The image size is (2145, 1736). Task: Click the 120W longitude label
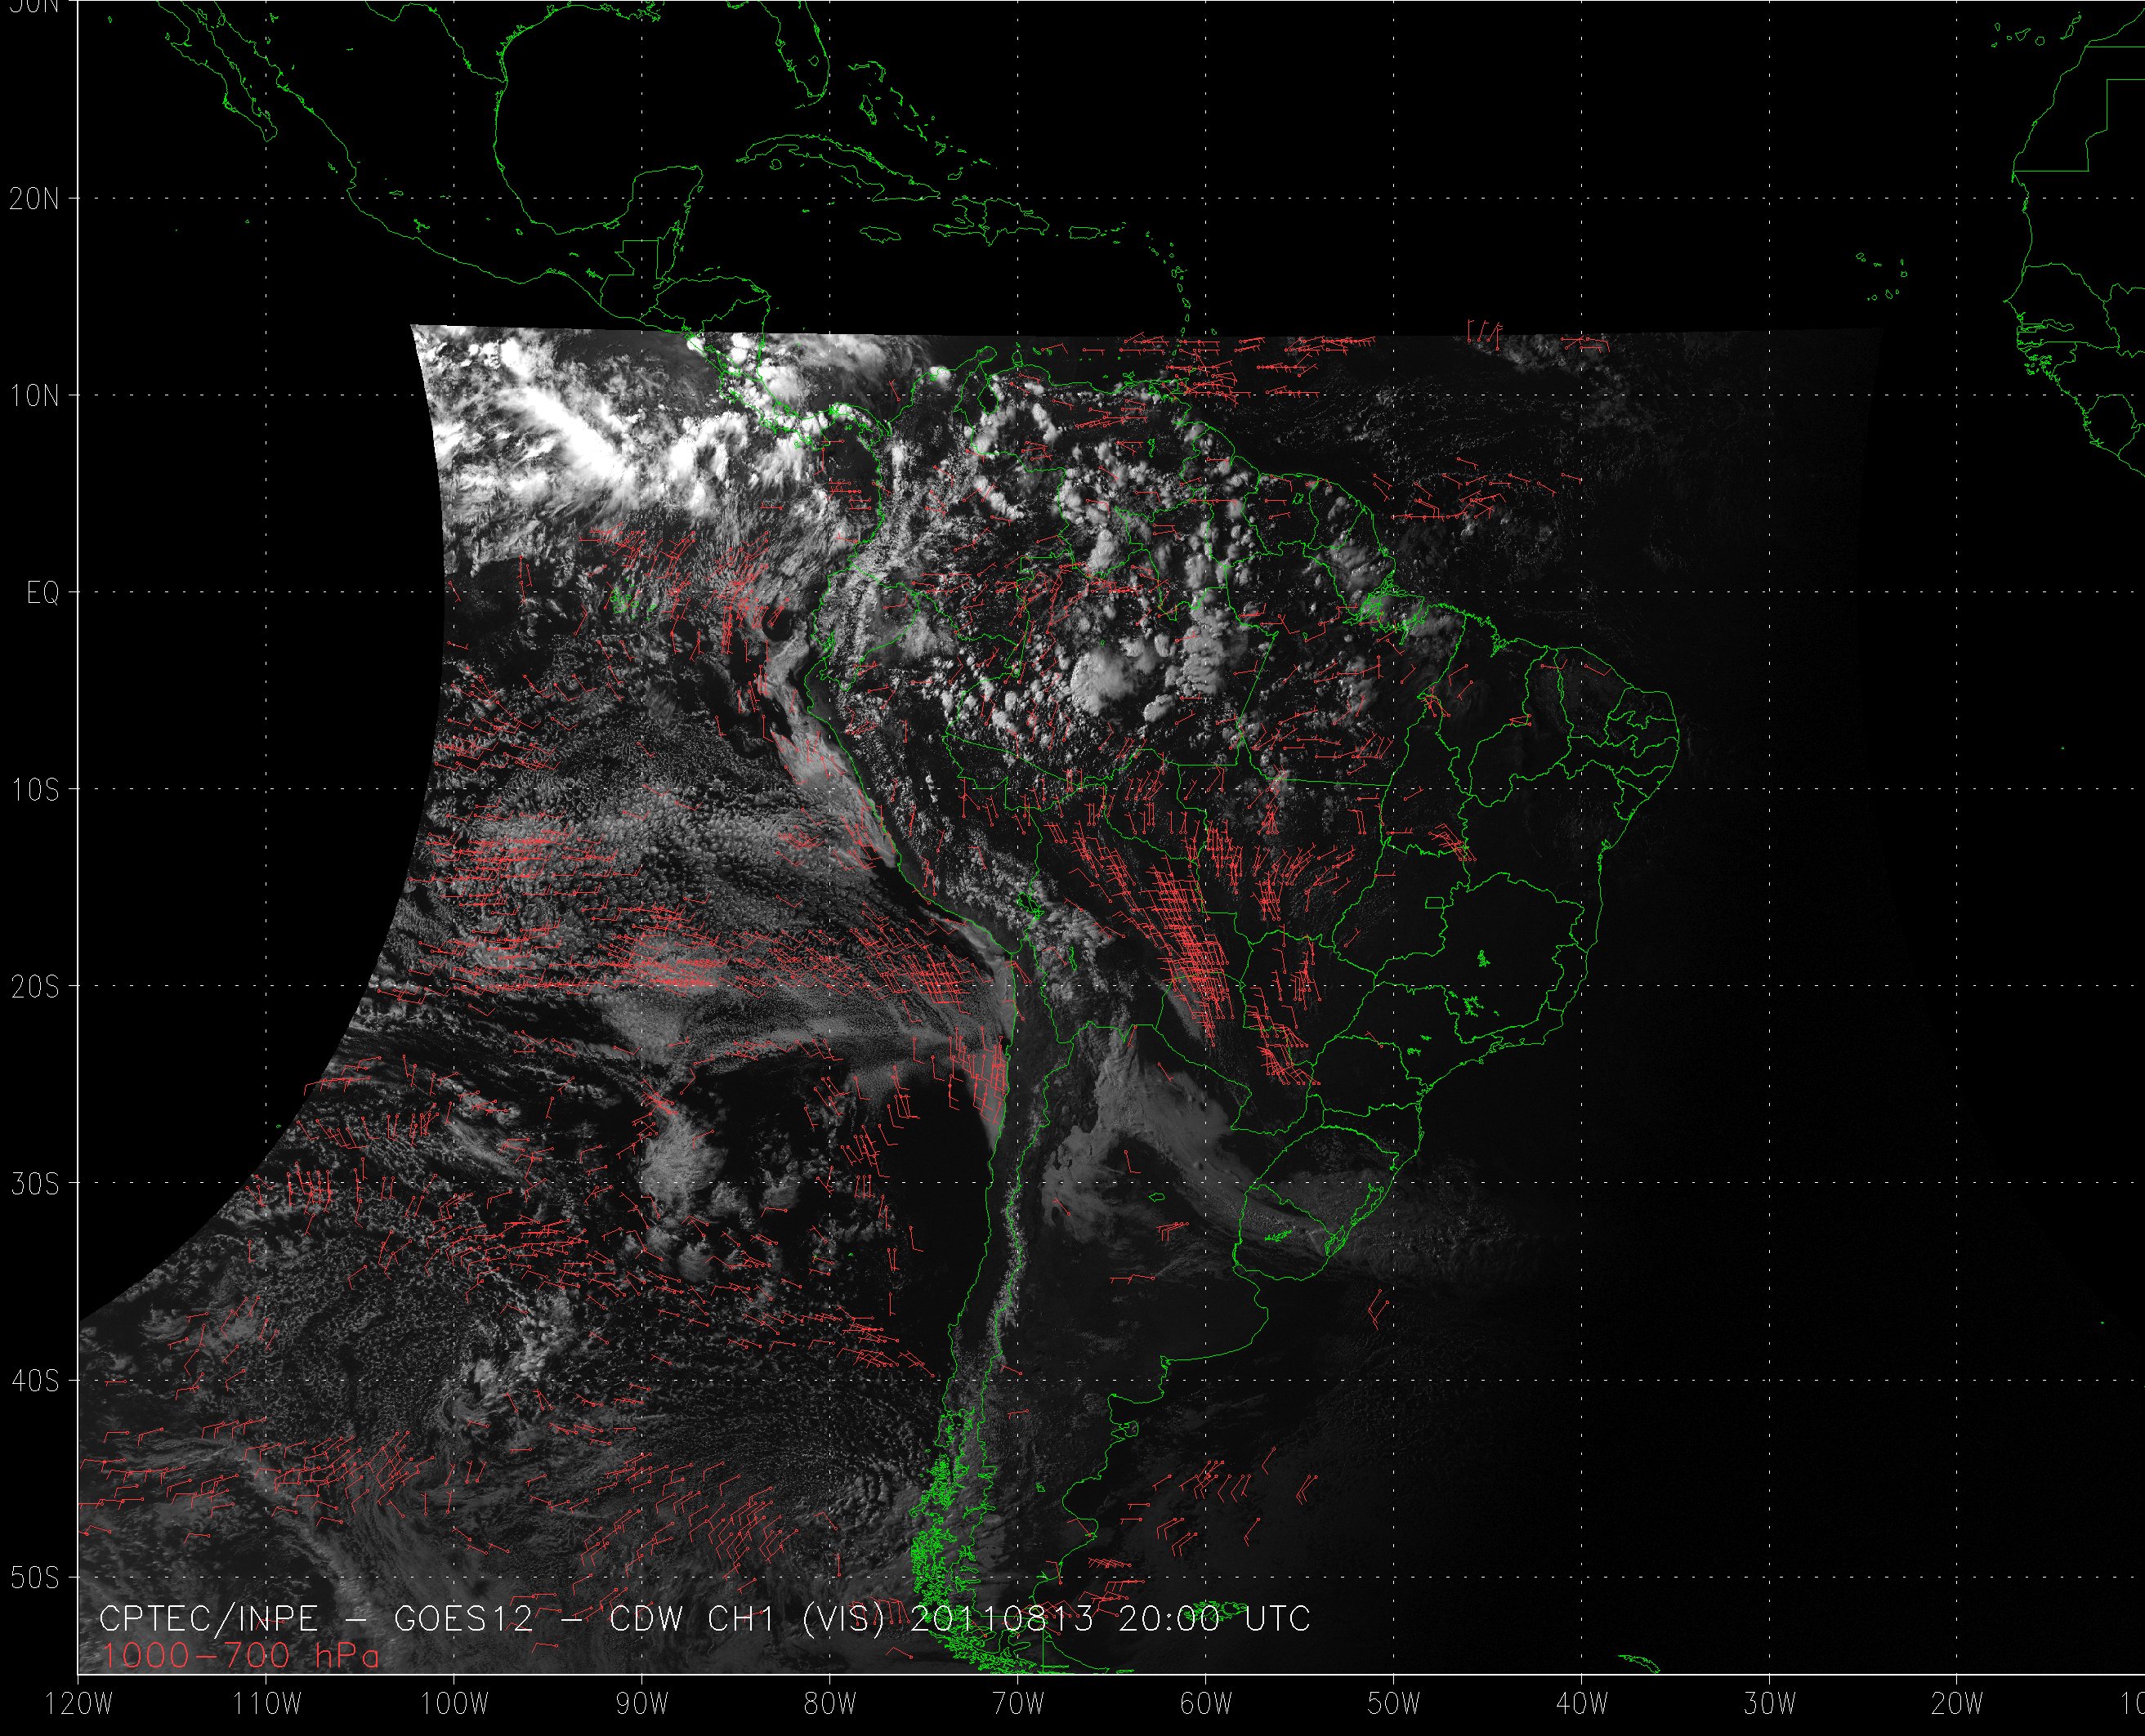point(79,1704)
